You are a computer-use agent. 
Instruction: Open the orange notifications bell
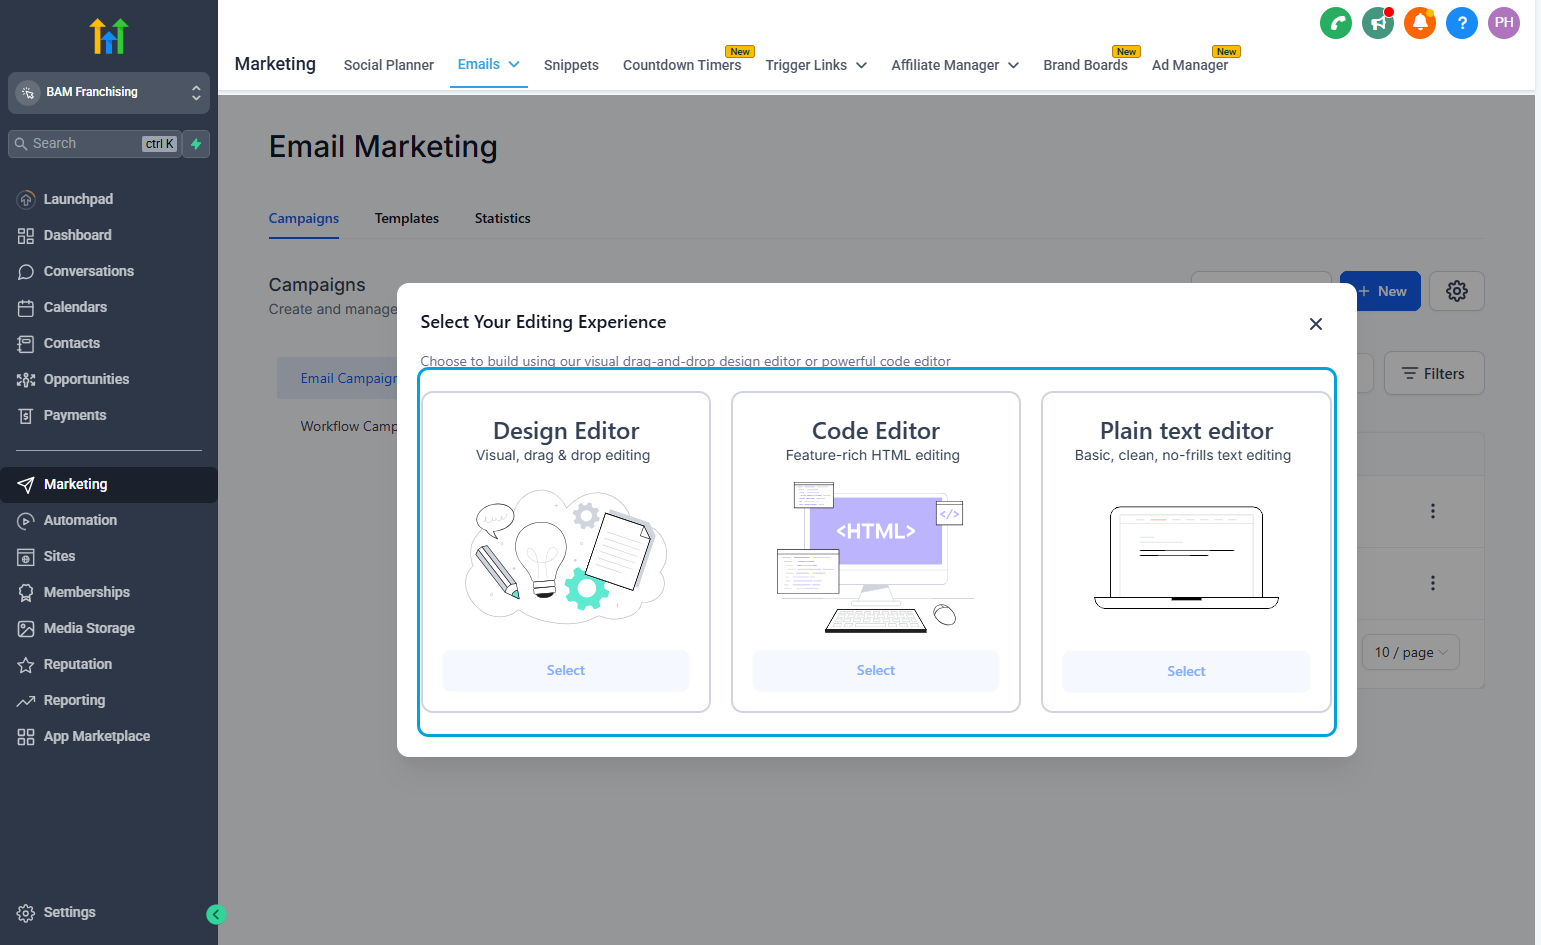[1420, 23]
